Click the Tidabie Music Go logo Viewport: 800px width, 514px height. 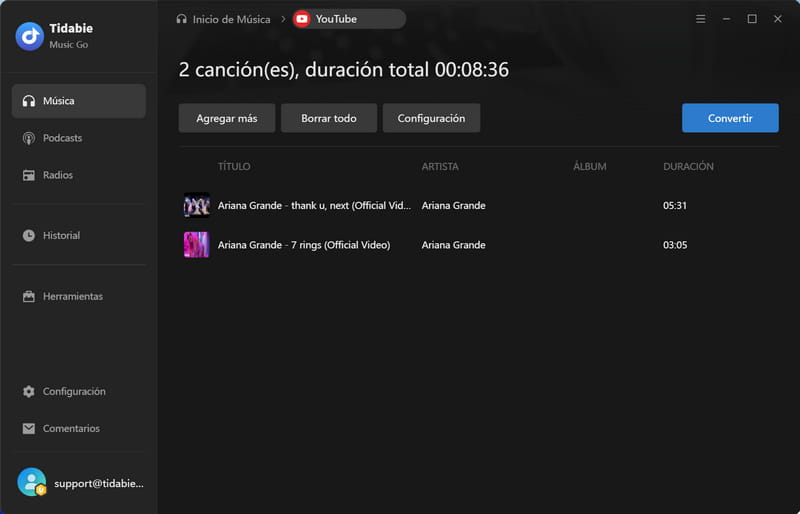pos(30,36)
